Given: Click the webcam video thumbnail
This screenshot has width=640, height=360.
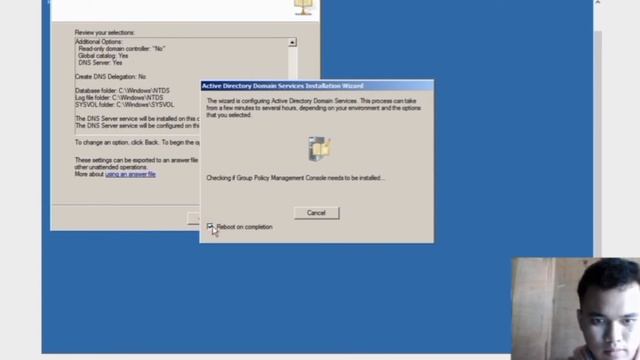Looking at the screenshot, I should click(576, 309).
